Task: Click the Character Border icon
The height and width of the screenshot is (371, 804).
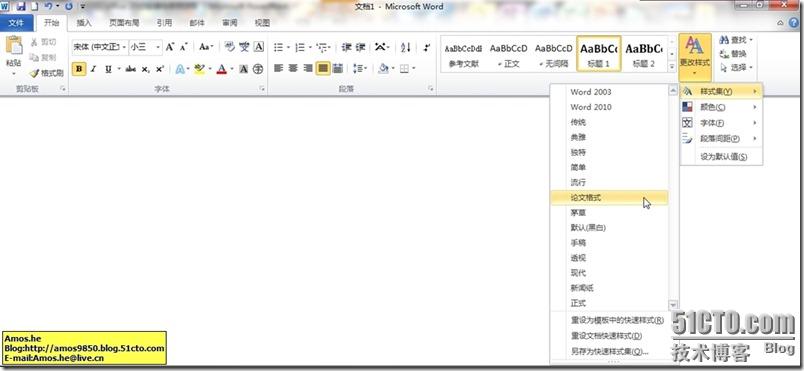Action: [x=259, y=47]
